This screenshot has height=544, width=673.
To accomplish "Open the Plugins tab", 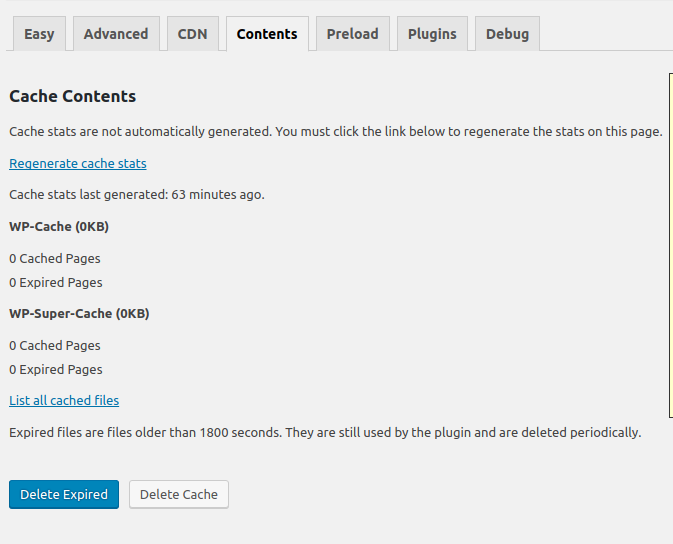I will [432, 33].
